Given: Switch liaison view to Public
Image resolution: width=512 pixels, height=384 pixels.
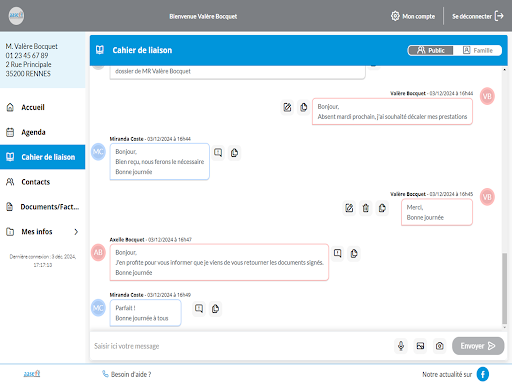Looking at the screenshot, I should click(x=431, y=50).
